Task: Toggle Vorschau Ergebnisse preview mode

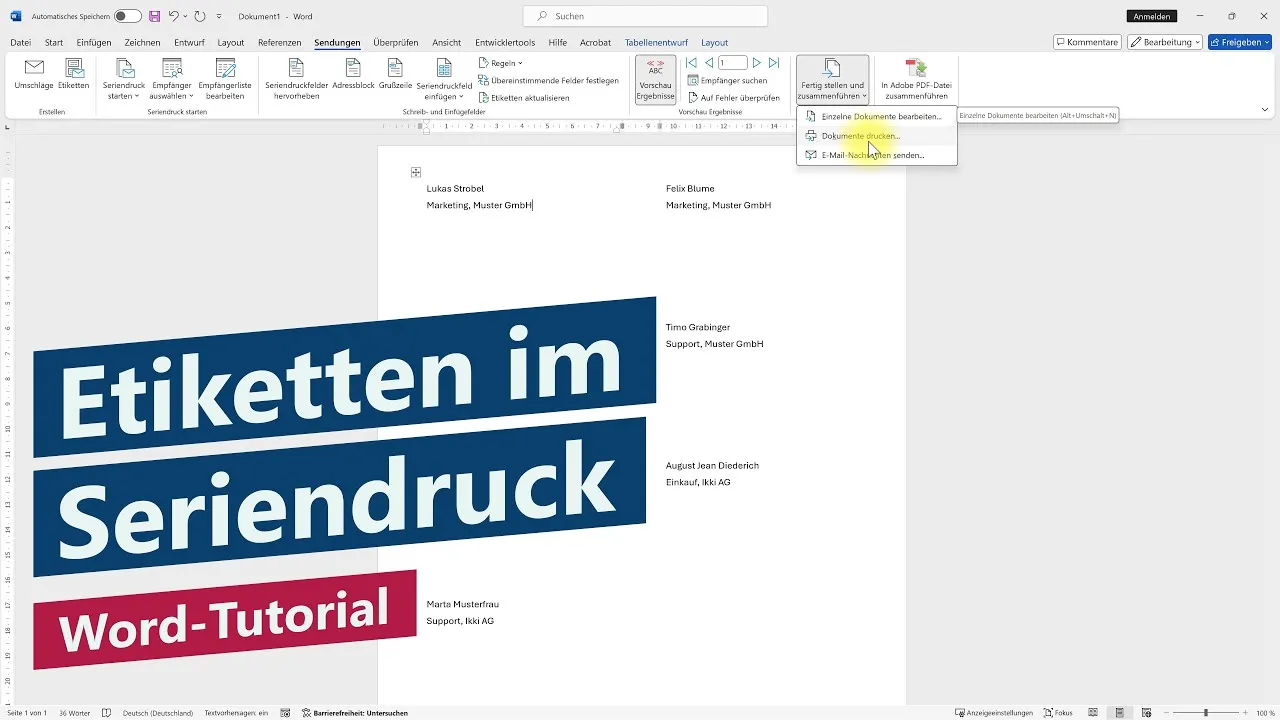Action: coord(655,78)
